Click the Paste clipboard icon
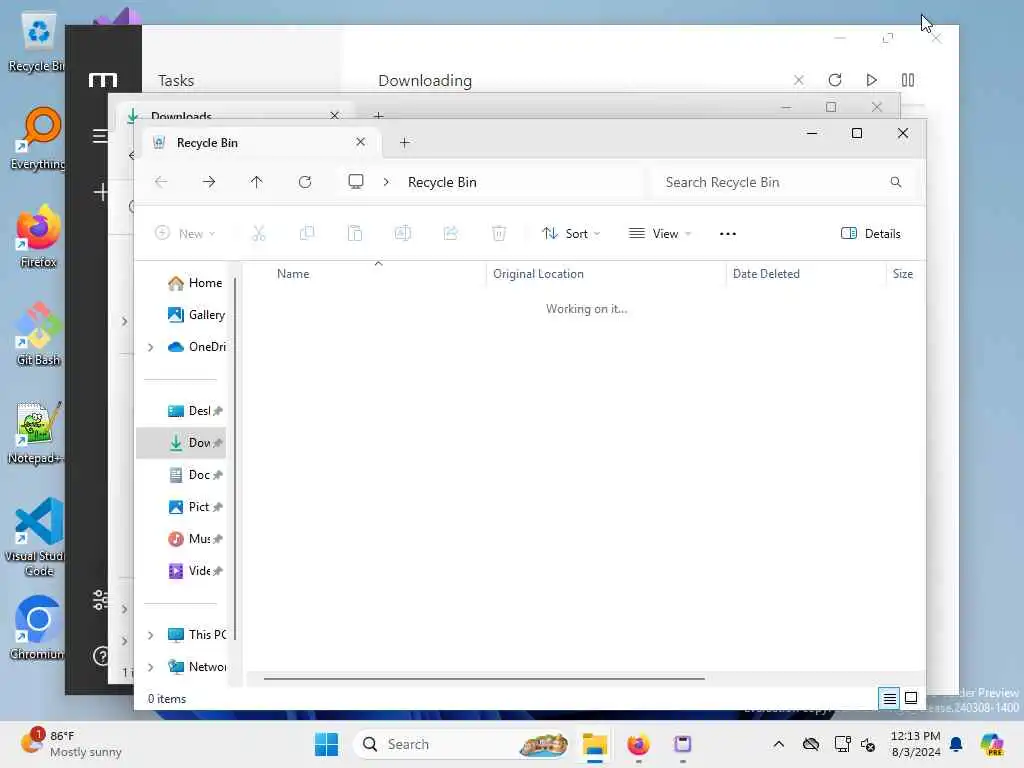 (355, 233)
